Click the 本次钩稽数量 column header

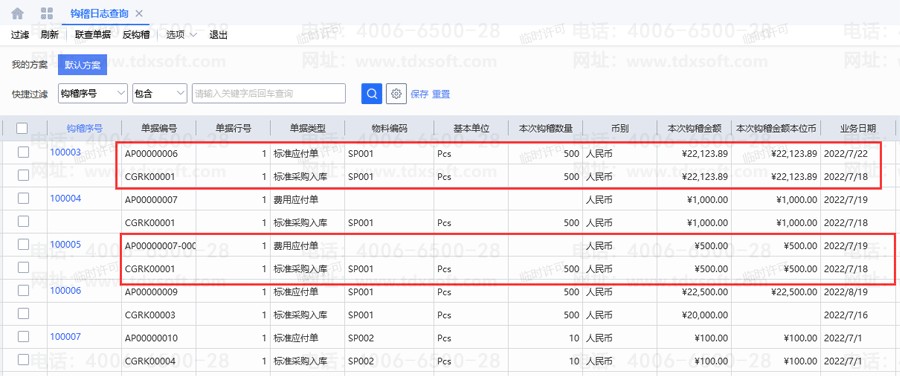pos(546,129)
